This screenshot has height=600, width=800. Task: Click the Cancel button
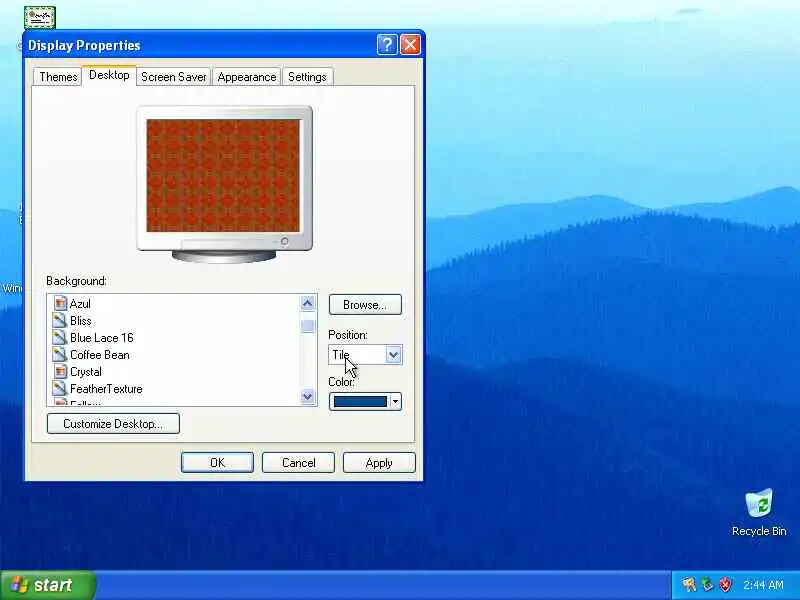(298, 463)
